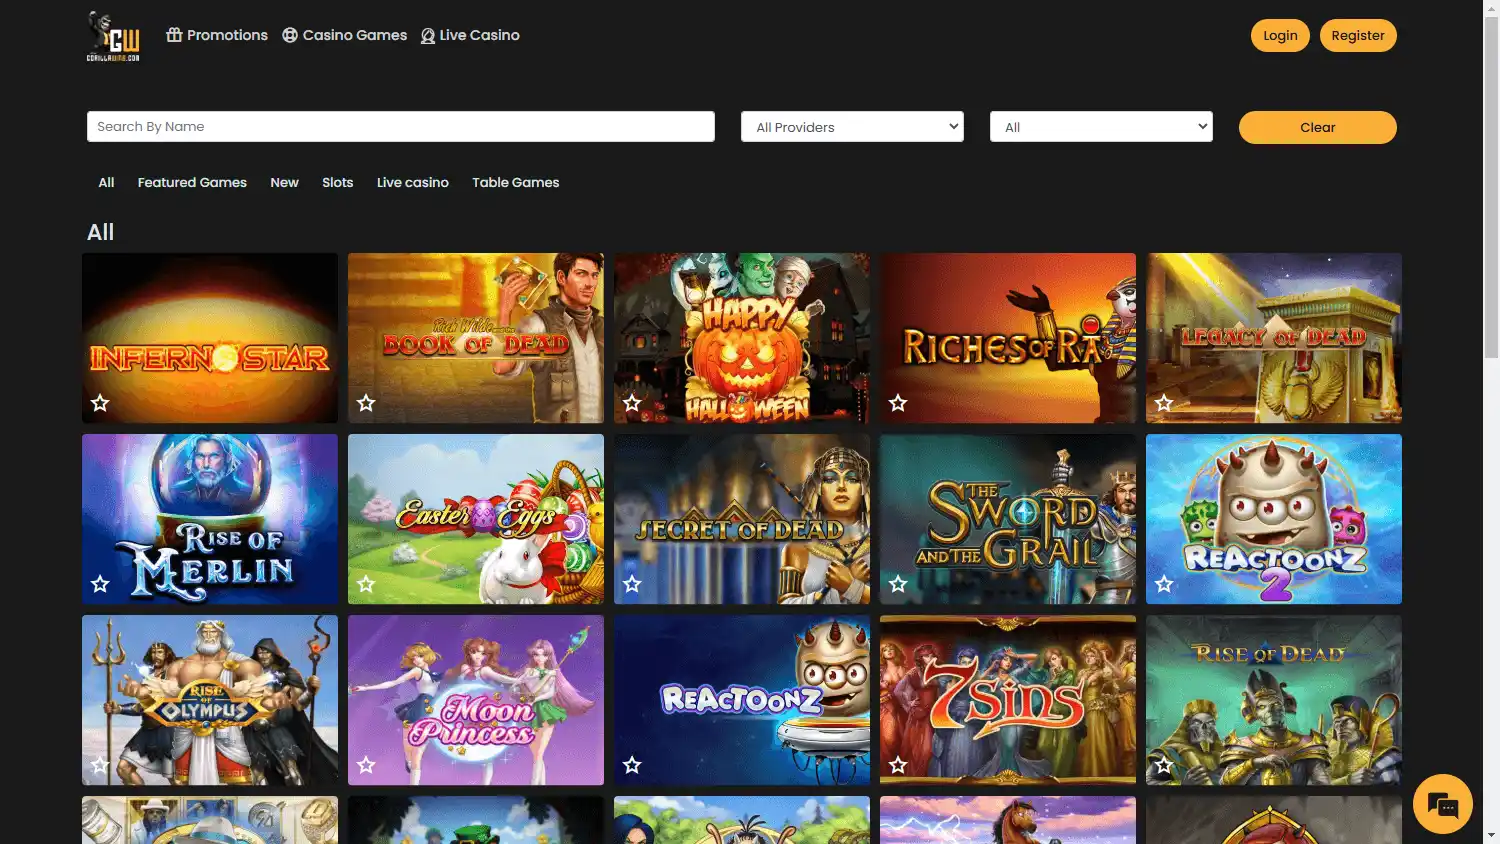Viewport: 1500px width, 844px height.
Task: Click the Login button
Action: click(x=1280, y=35)
